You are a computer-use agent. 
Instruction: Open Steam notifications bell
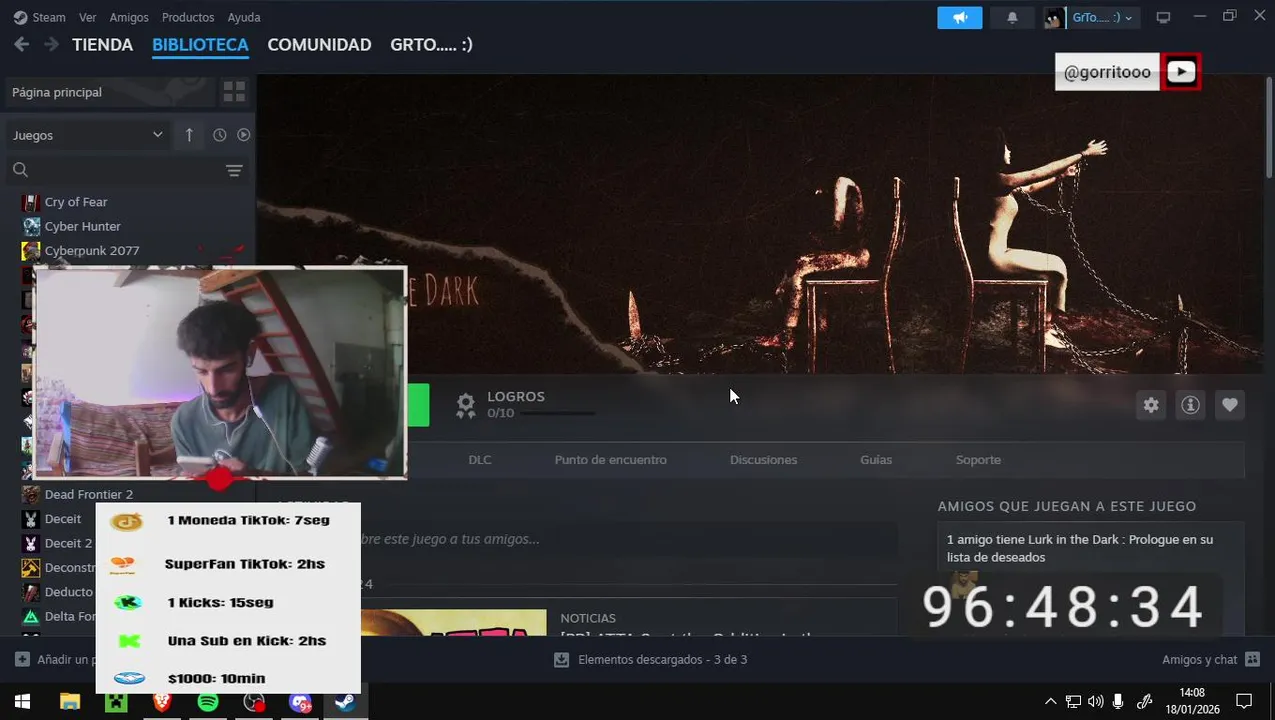(x=1012, y=17)
